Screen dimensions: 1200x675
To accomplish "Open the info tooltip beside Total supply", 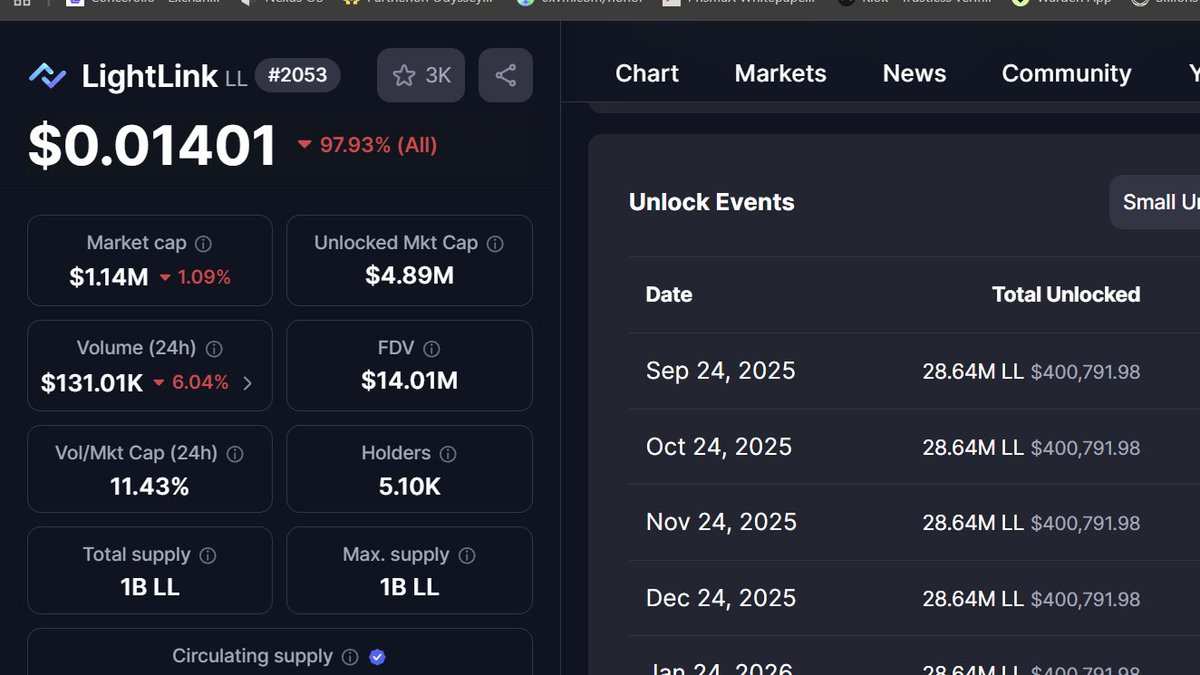I will click(x=209, y=555).
